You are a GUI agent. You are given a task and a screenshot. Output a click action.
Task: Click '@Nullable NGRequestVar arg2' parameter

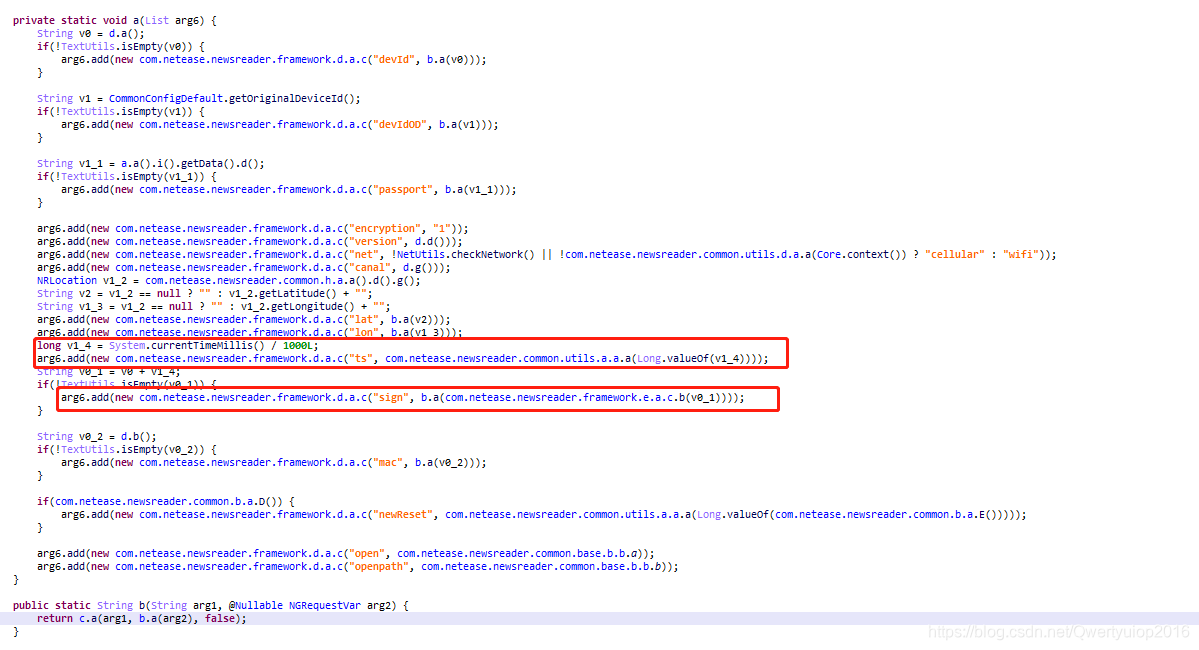[314, 606]
